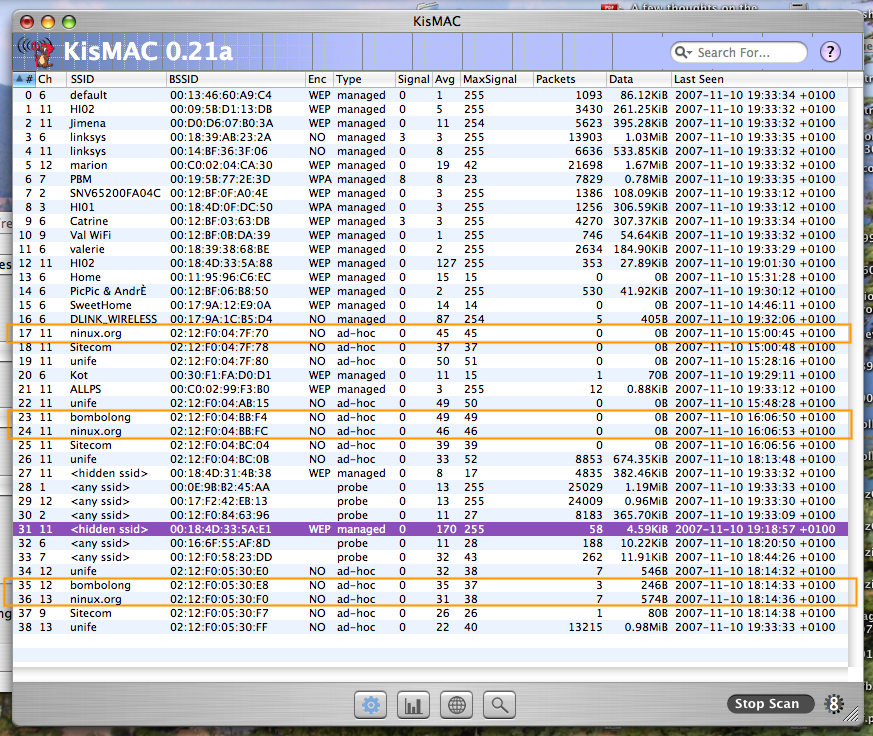Open the magnifier details view button
This screenshot has width=873, height=736.
pos(499,705)
